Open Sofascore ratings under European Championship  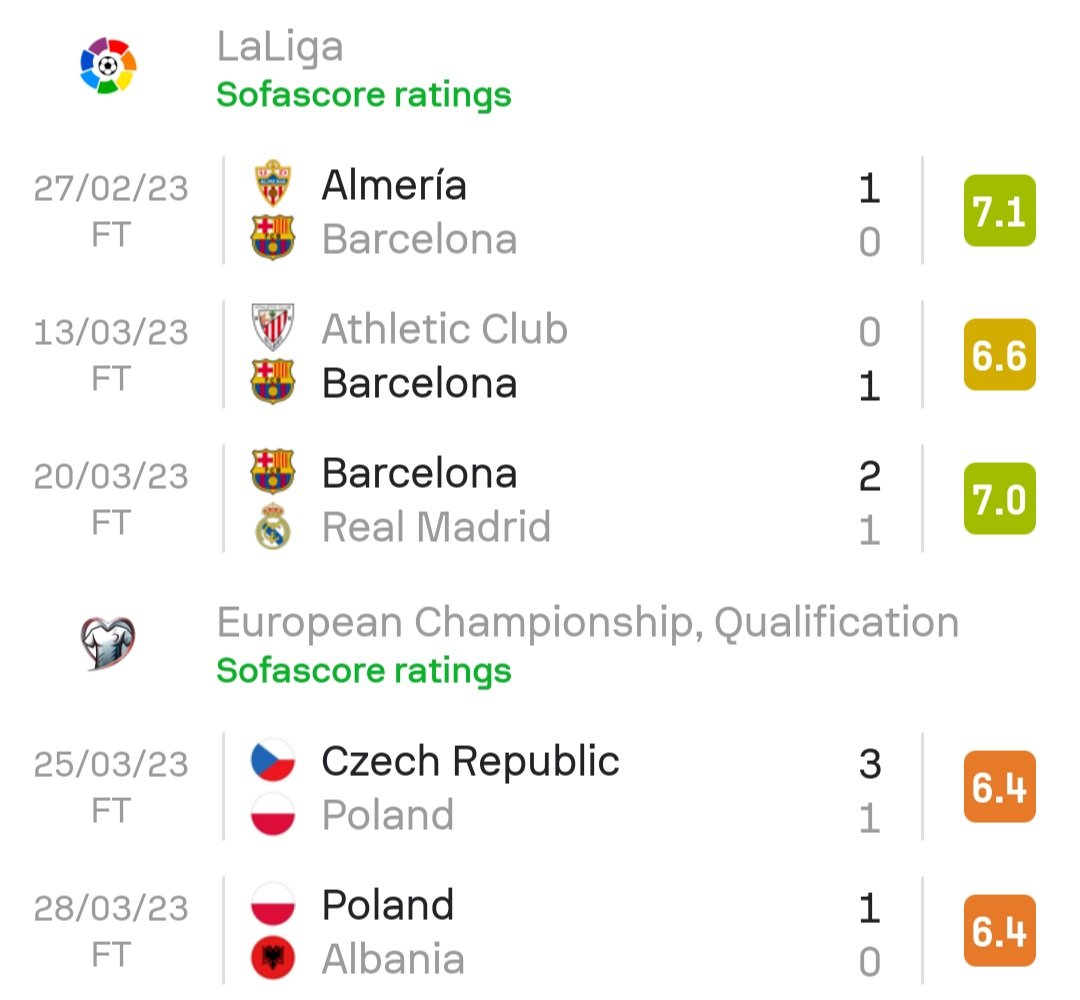click(x=364, y=671)
